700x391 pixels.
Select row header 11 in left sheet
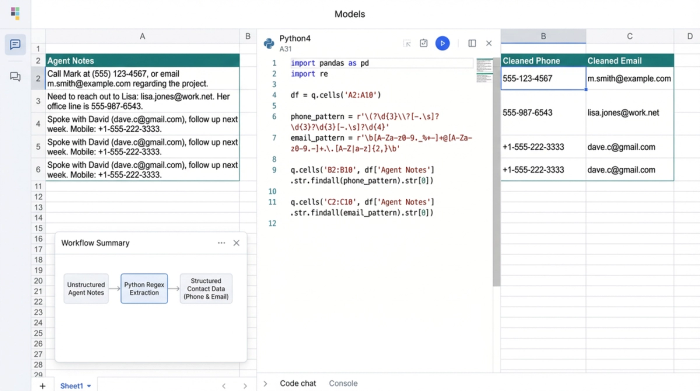(x=38, y=186)
